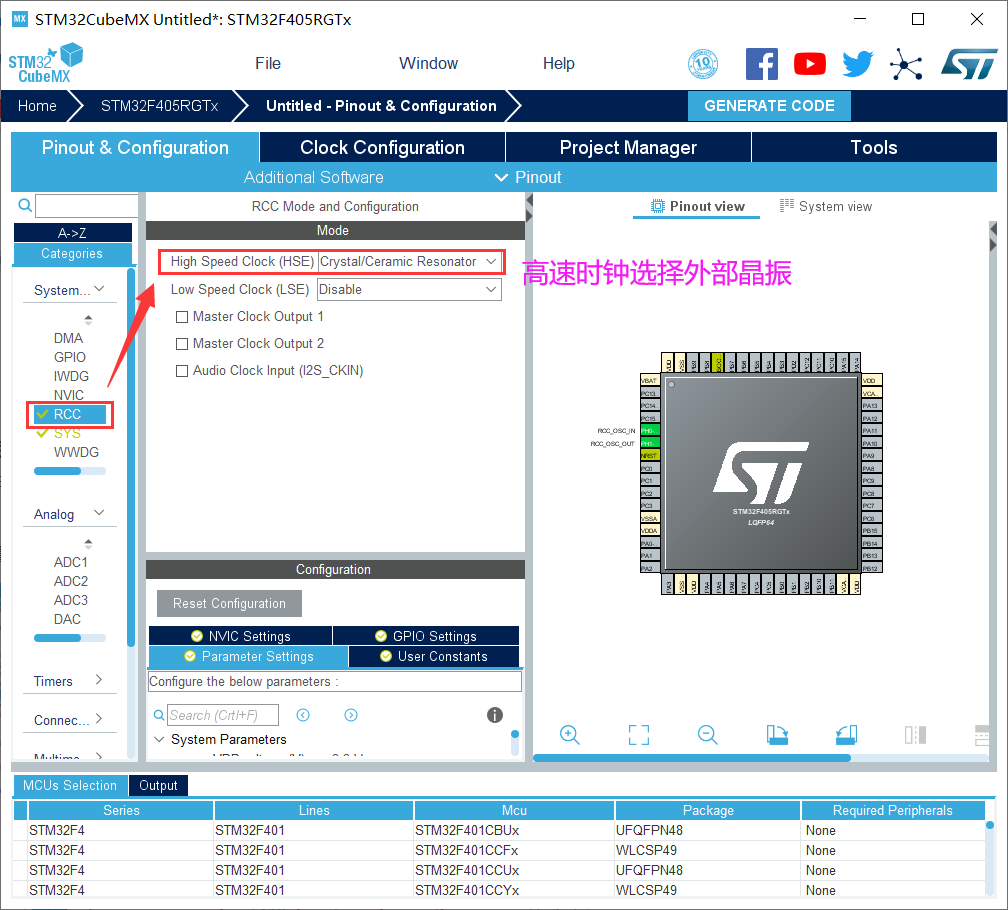
Task: Click the parameter search magnifier icon
Action: pos(159,715)
